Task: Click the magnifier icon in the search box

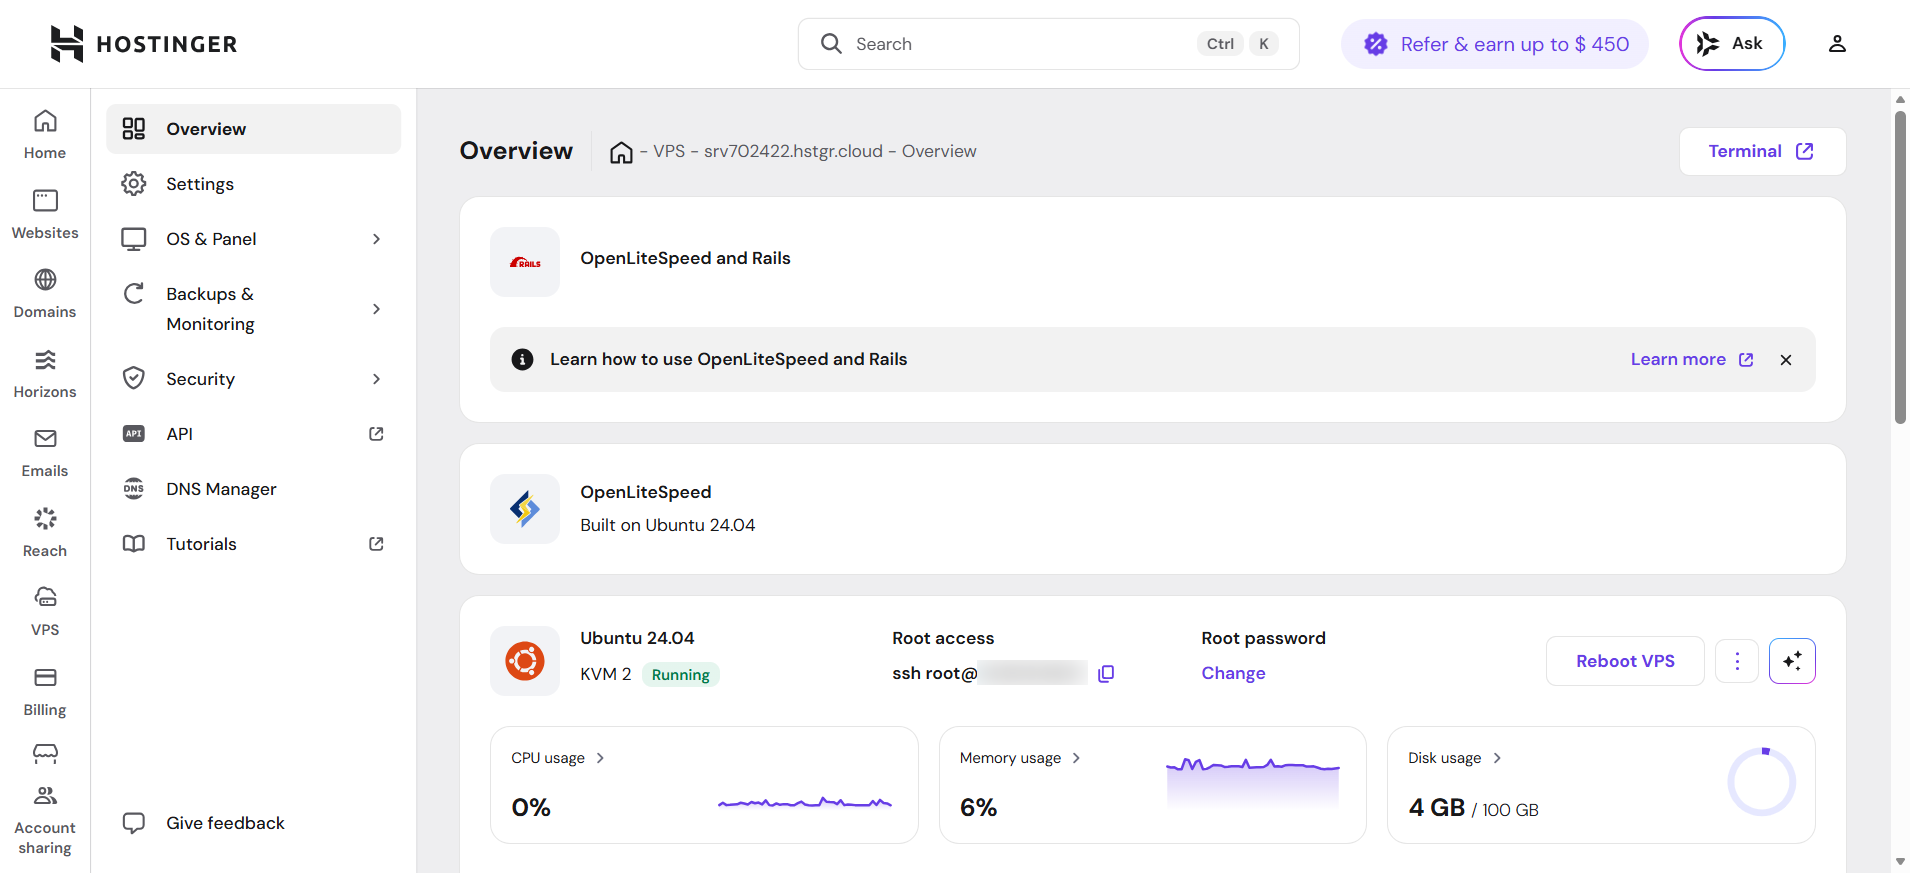Action: coord(831,44)
